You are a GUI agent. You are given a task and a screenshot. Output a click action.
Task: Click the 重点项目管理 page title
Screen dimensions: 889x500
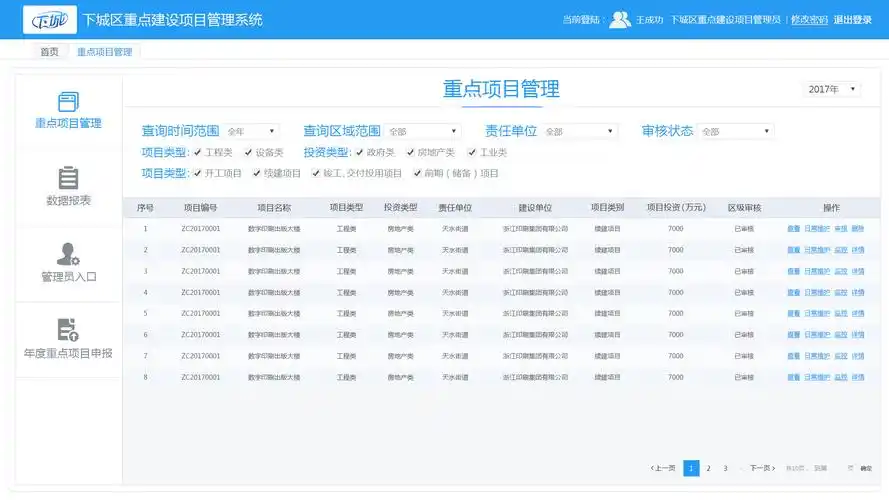pyautogui.click(x=501, y=89)
